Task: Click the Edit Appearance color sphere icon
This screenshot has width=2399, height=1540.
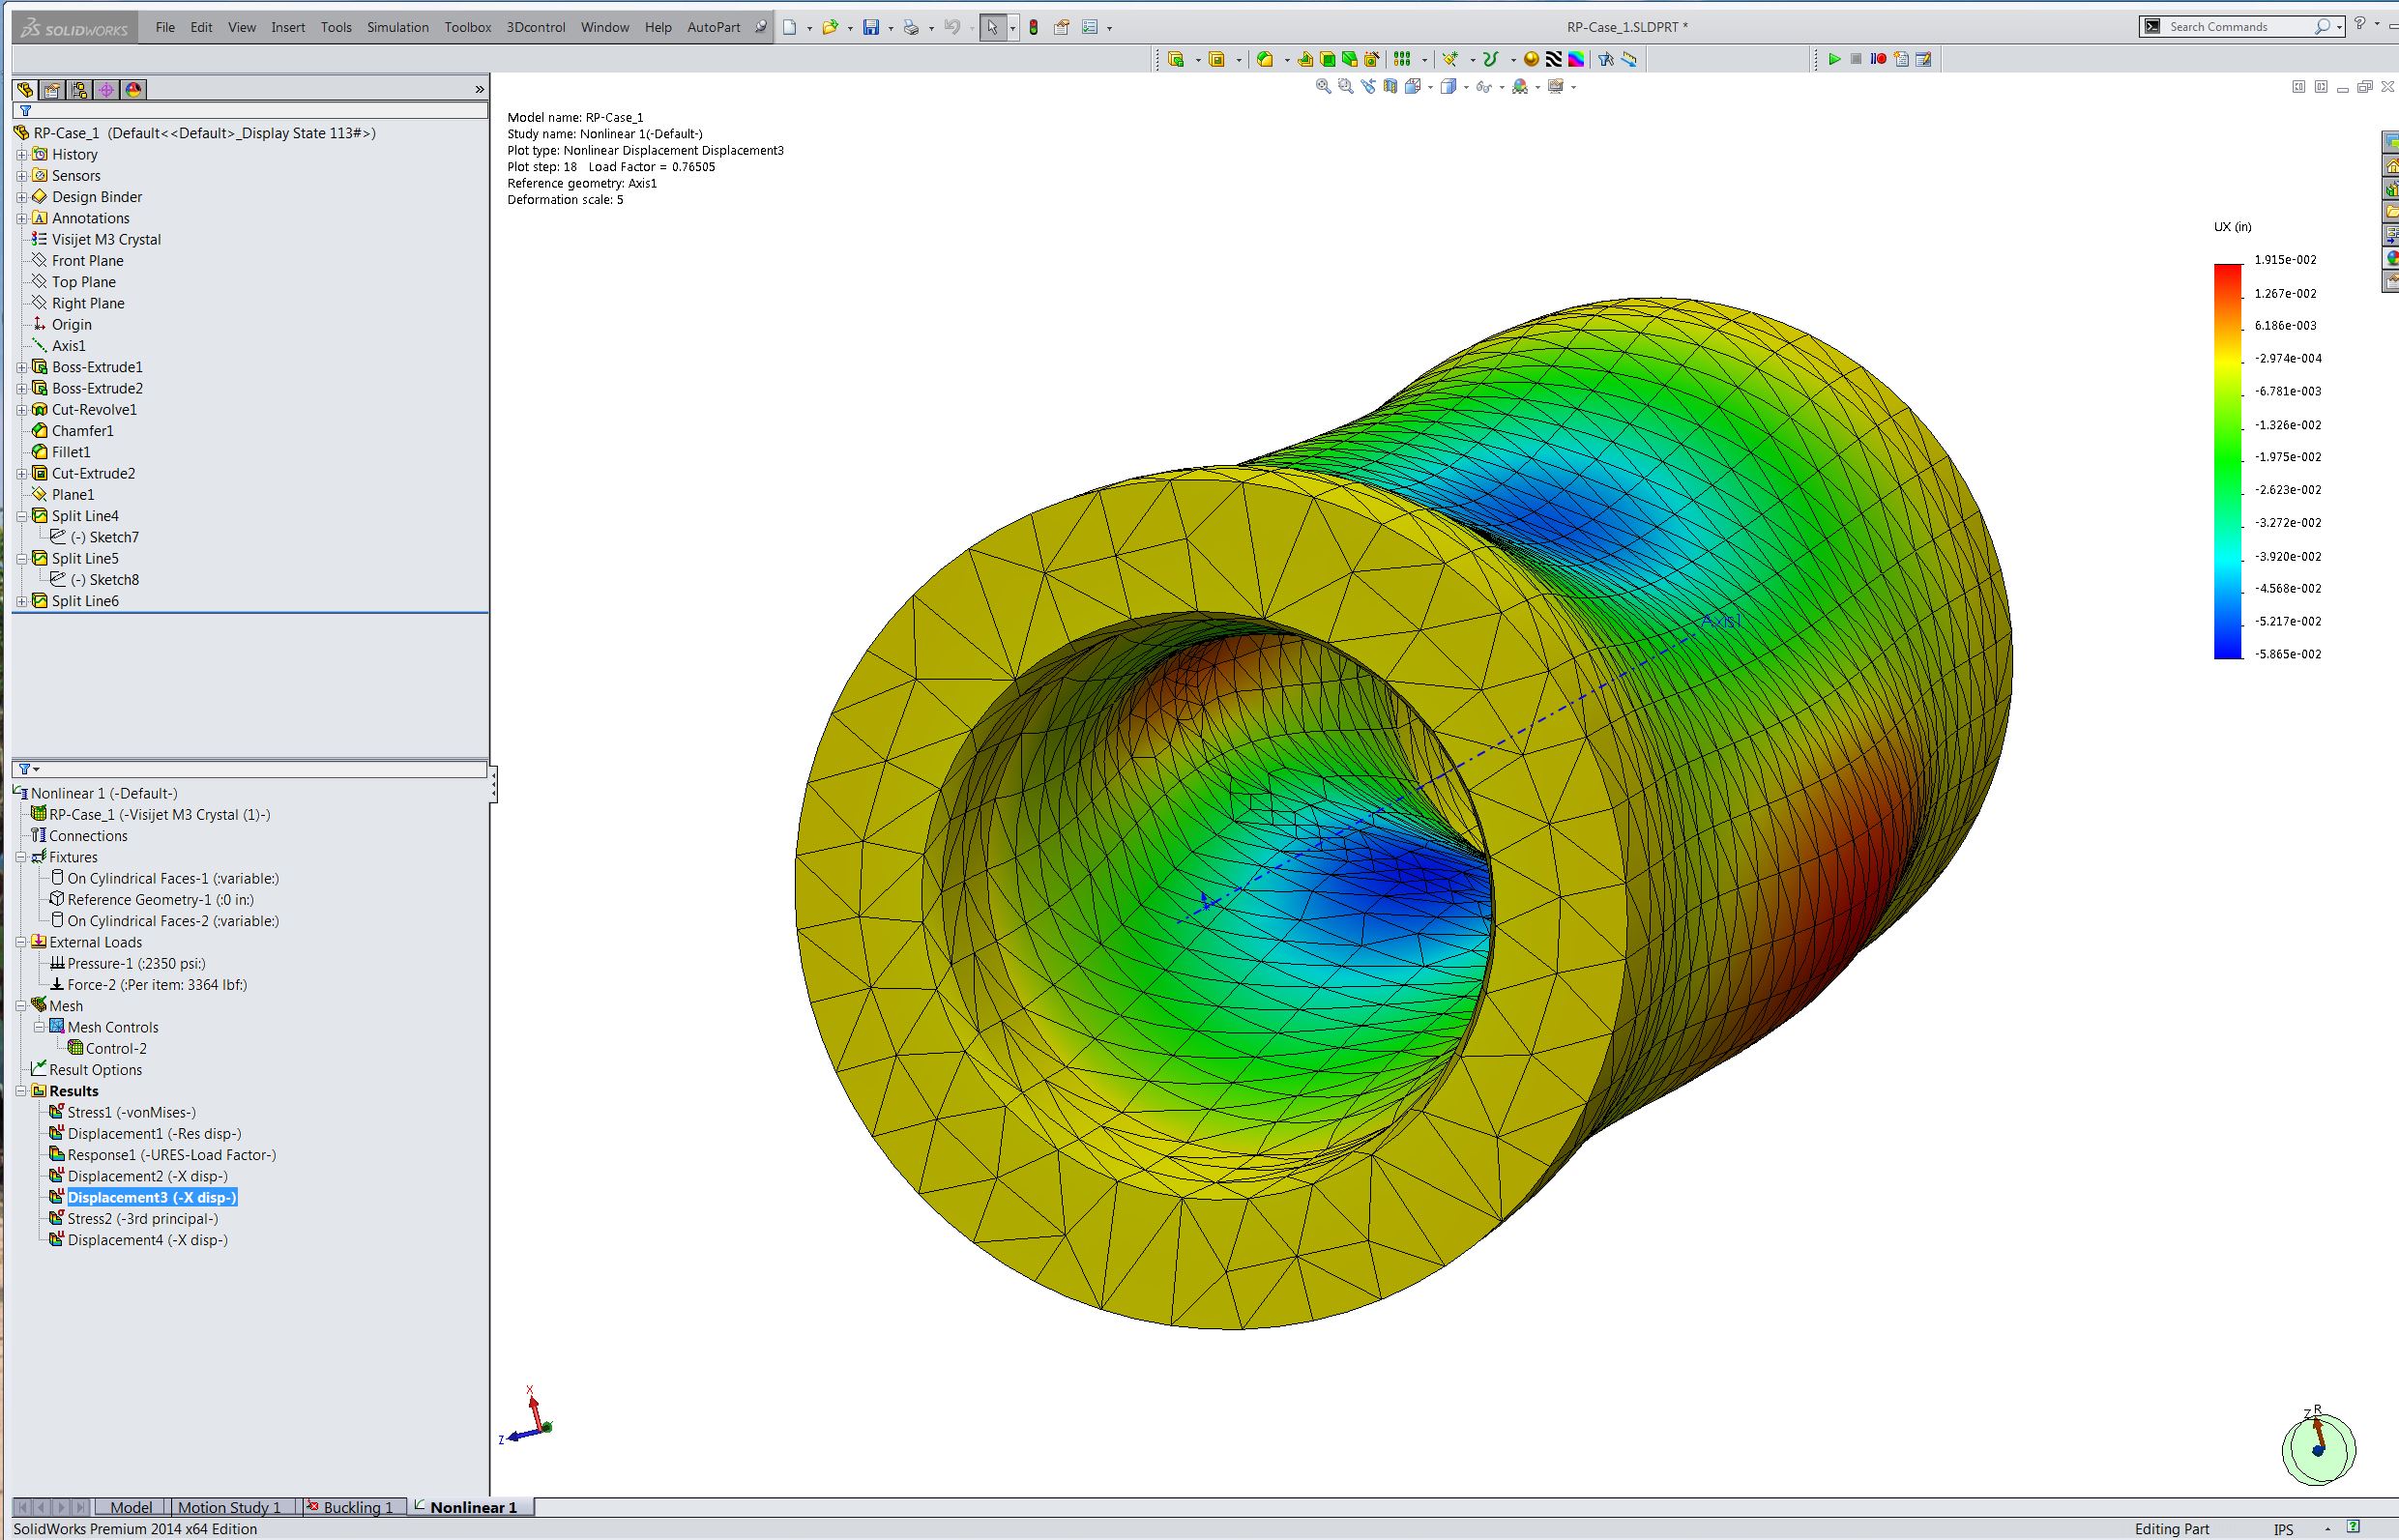Action: (1520, 87)
